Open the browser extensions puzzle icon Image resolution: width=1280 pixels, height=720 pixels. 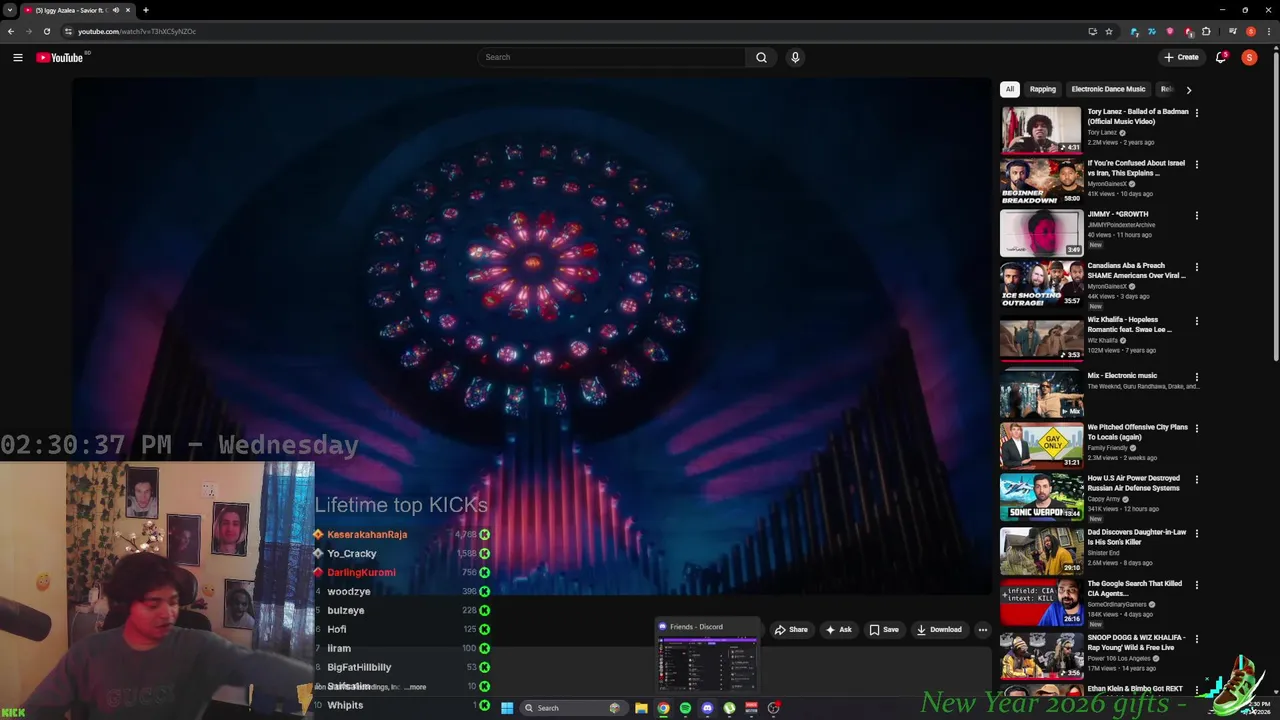(1206, 31)
